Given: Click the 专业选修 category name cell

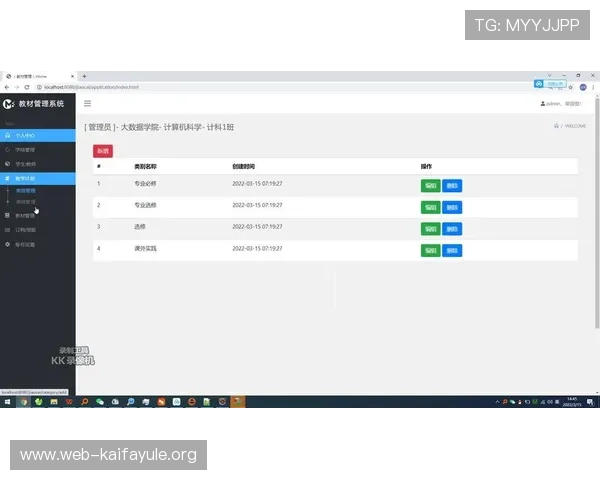Looking at the screenshot, I should coord(145,205).
